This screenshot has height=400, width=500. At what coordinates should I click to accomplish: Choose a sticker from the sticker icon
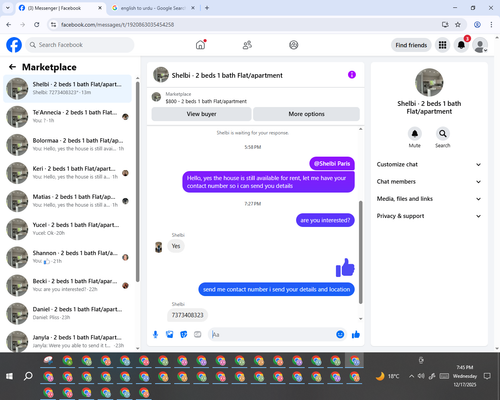184,334
